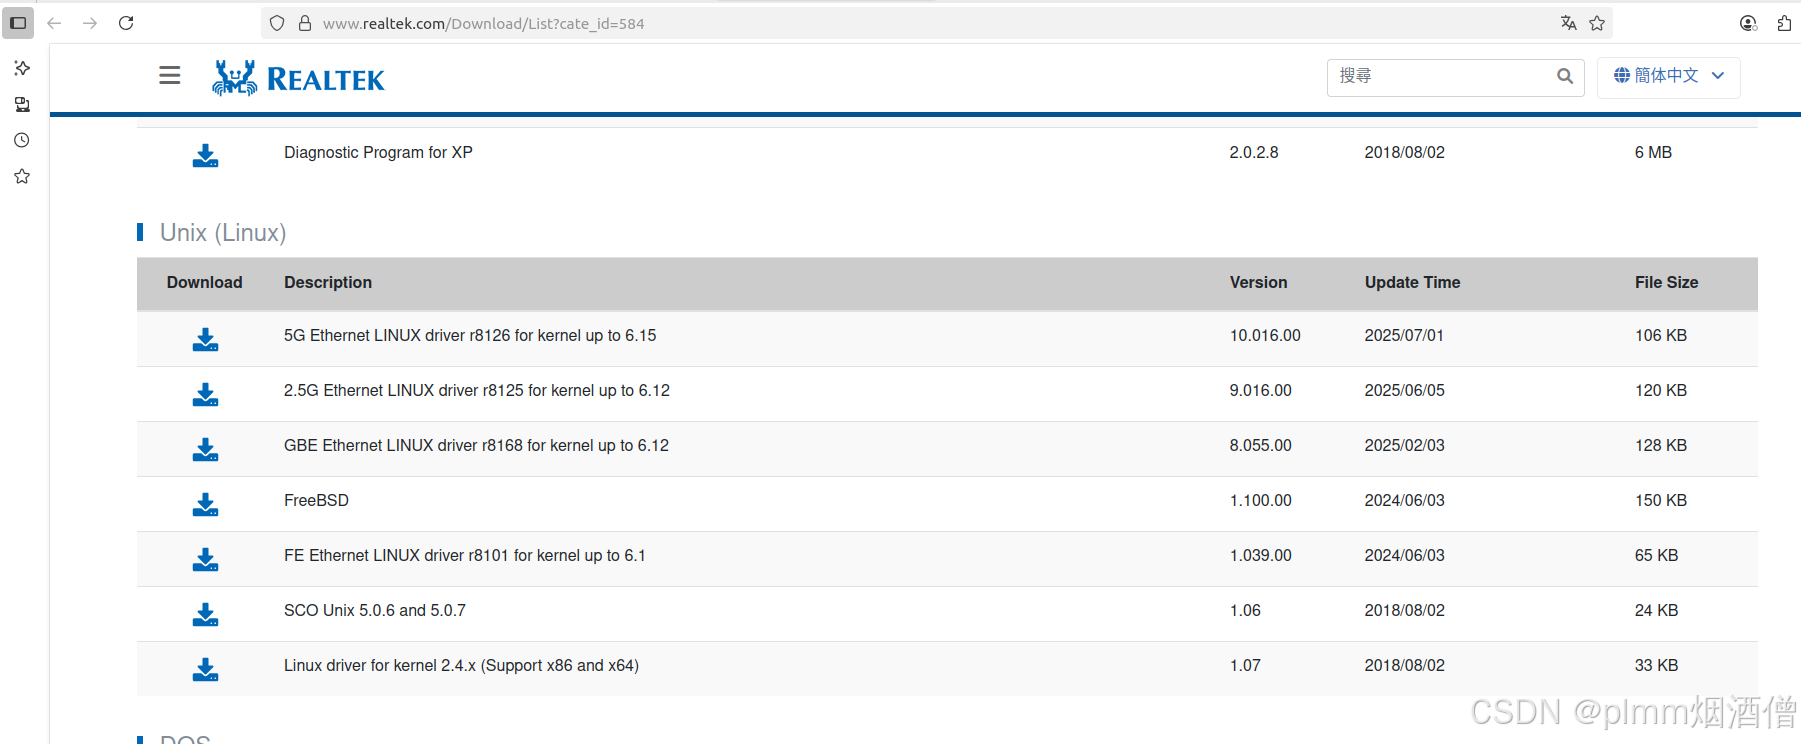This screenshot has width=1801, height=744.
Task: Click the Realtek logo
Action: (298, 78)
